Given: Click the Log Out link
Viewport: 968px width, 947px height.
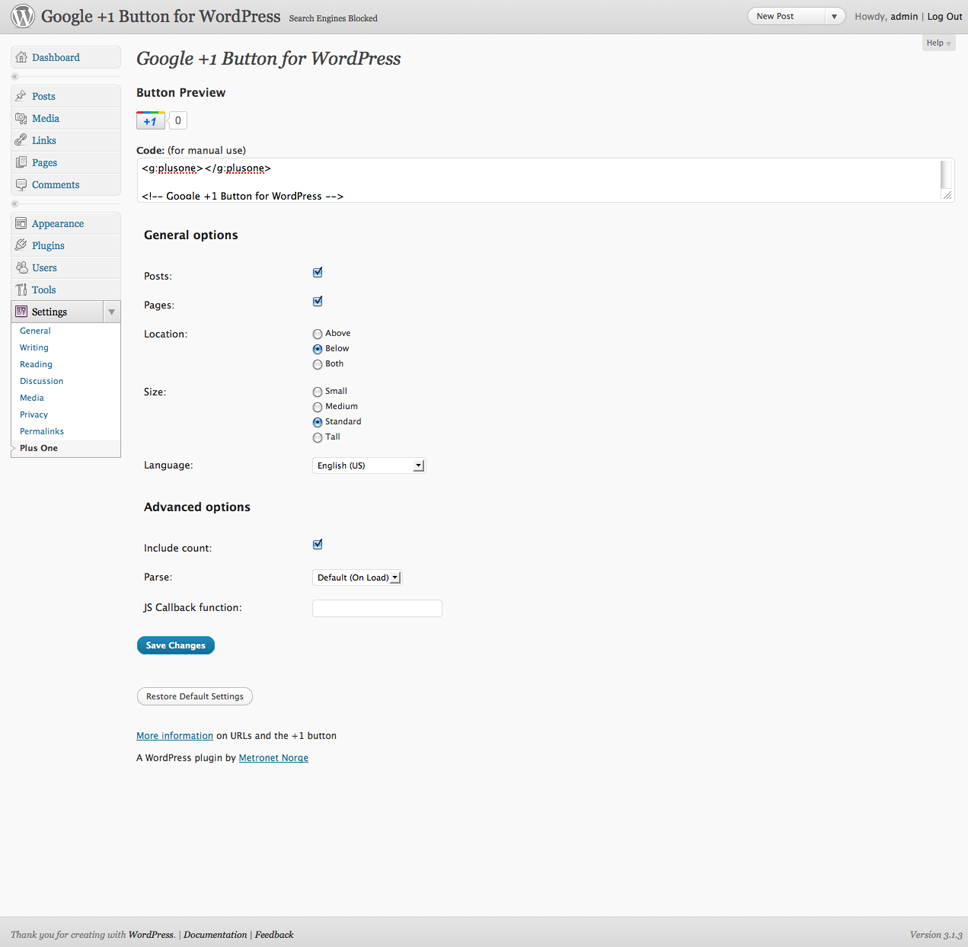Looking at the screenshot, I should pos(945,17).
